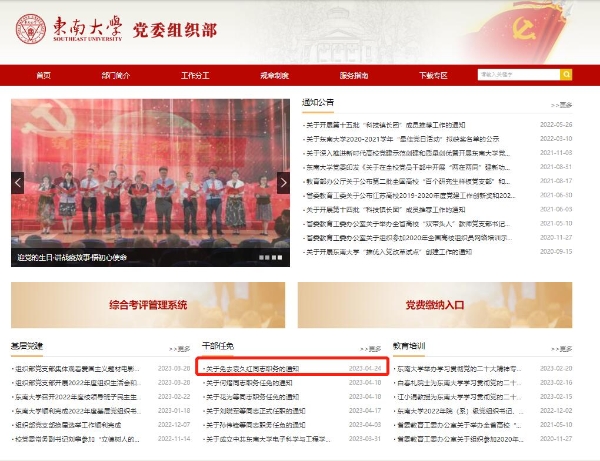Open the 两在两同 建新功 notice
The image size is (600, 461).
click(x=408, y=167)
